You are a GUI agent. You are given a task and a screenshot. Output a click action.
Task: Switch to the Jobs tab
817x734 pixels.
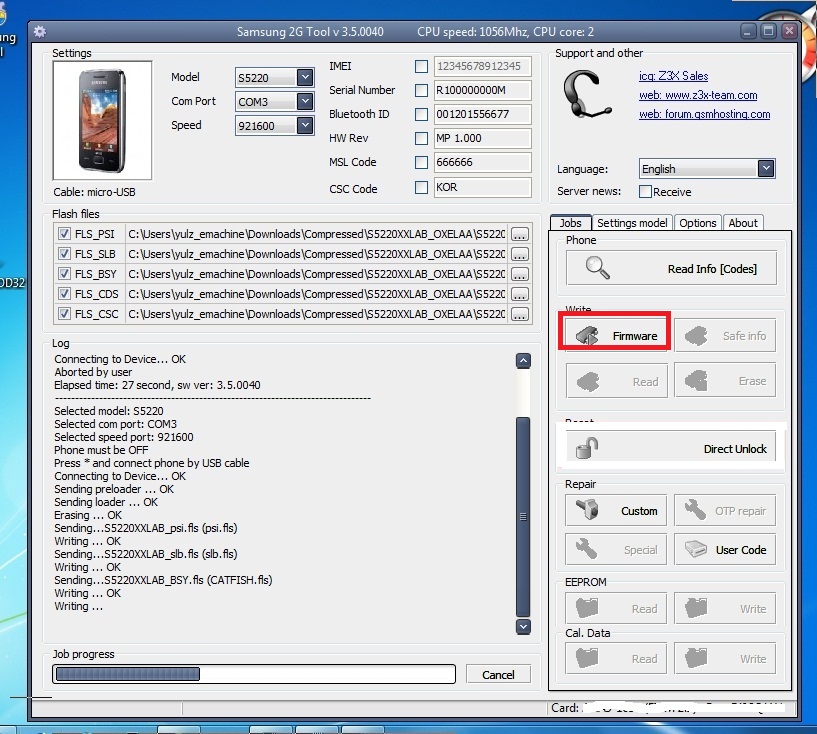pyautogui.click(x=571, y=223)
